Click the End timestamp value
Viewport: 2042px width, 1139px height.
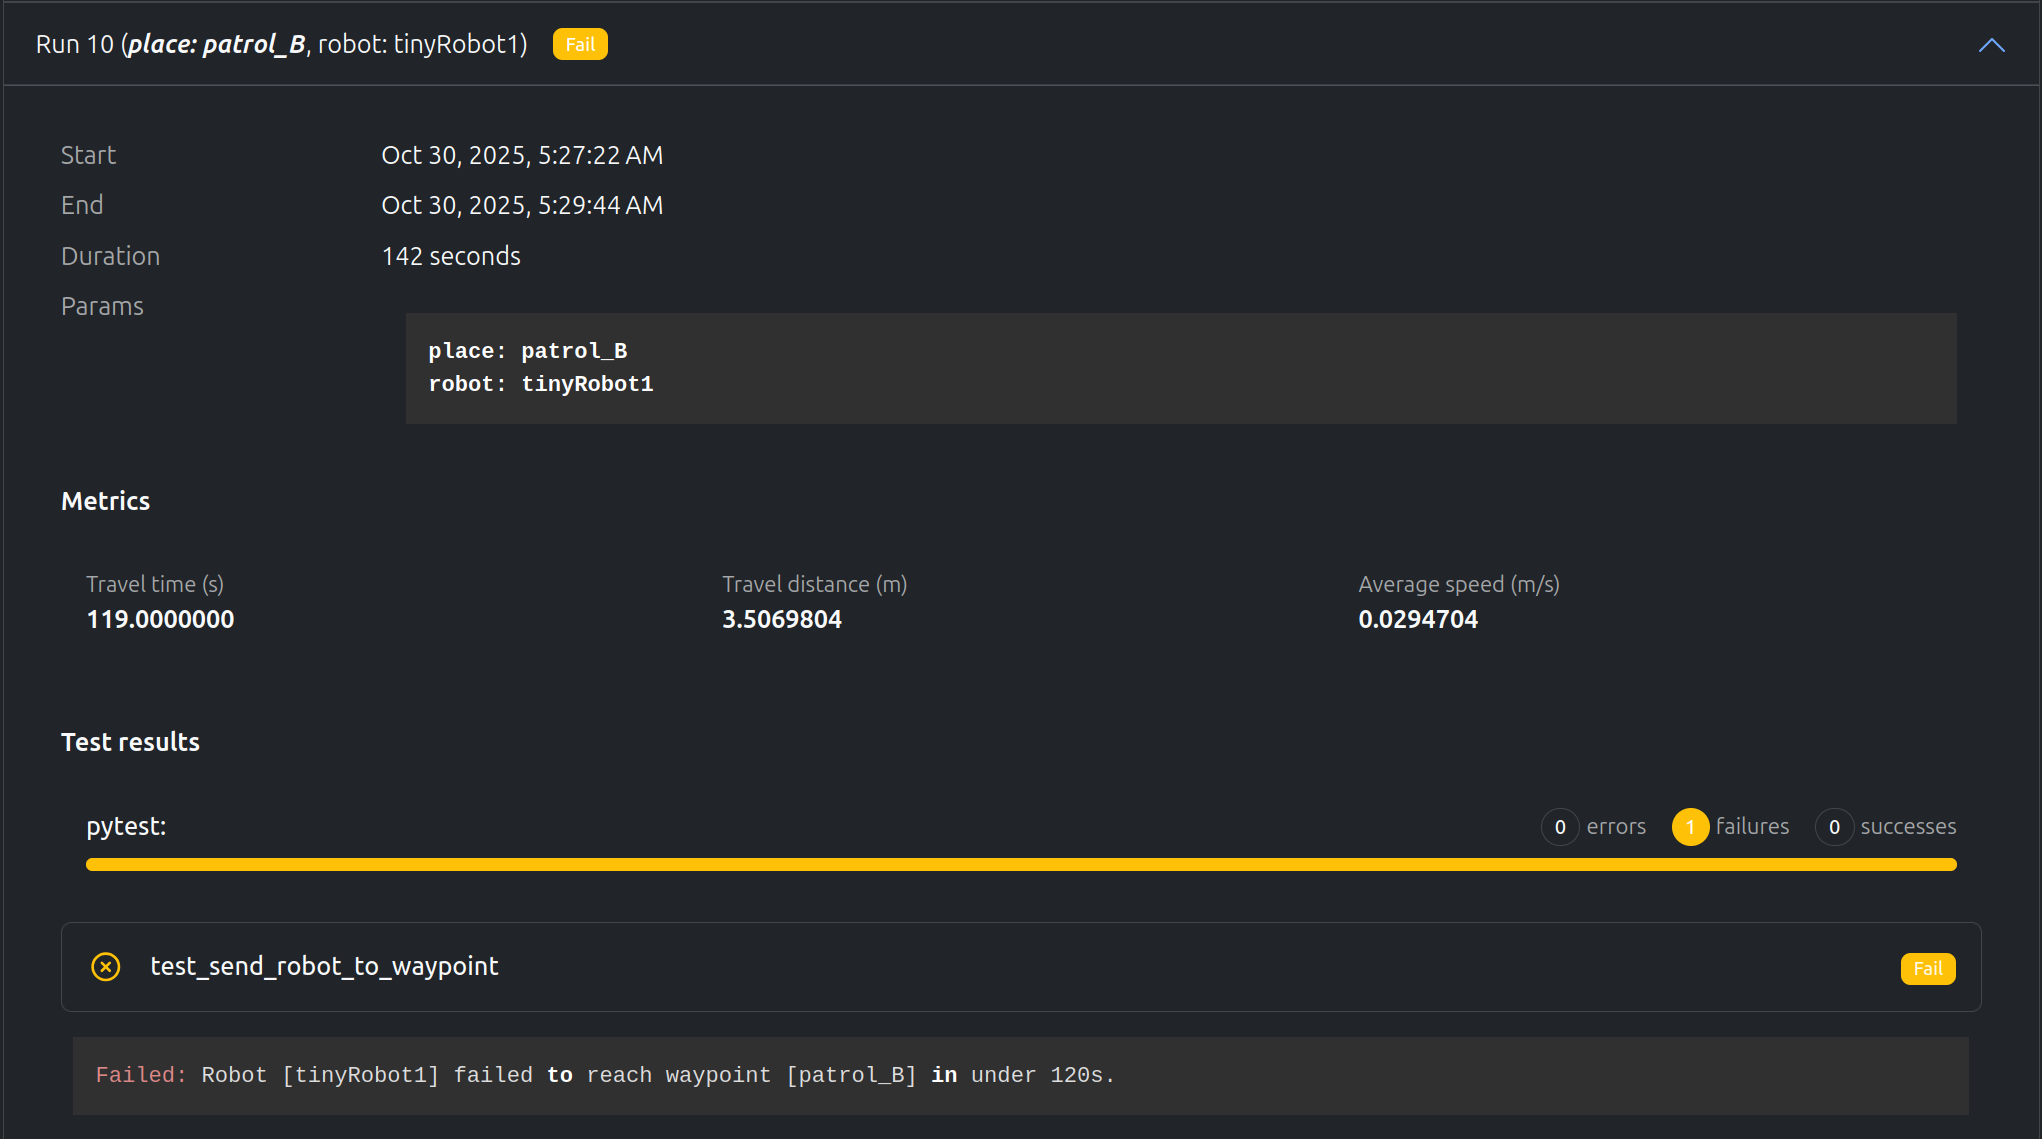pos(522,205)
